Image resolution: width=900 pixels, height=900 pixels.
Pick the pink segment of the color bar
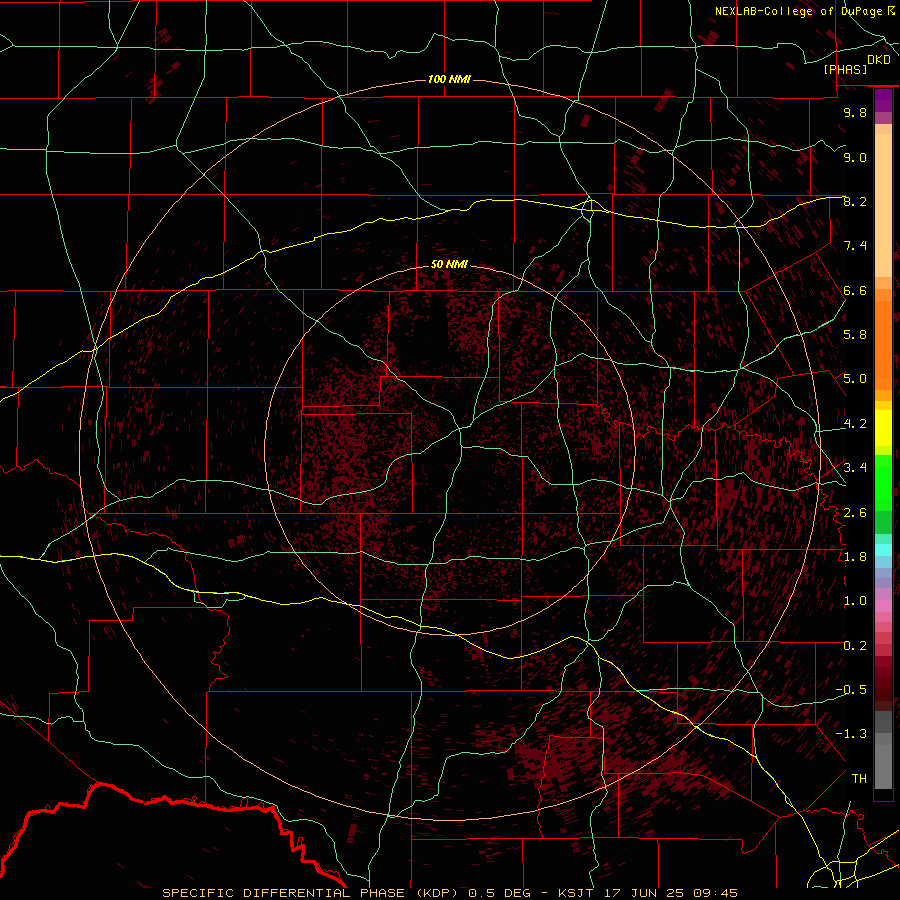point(883,606)
